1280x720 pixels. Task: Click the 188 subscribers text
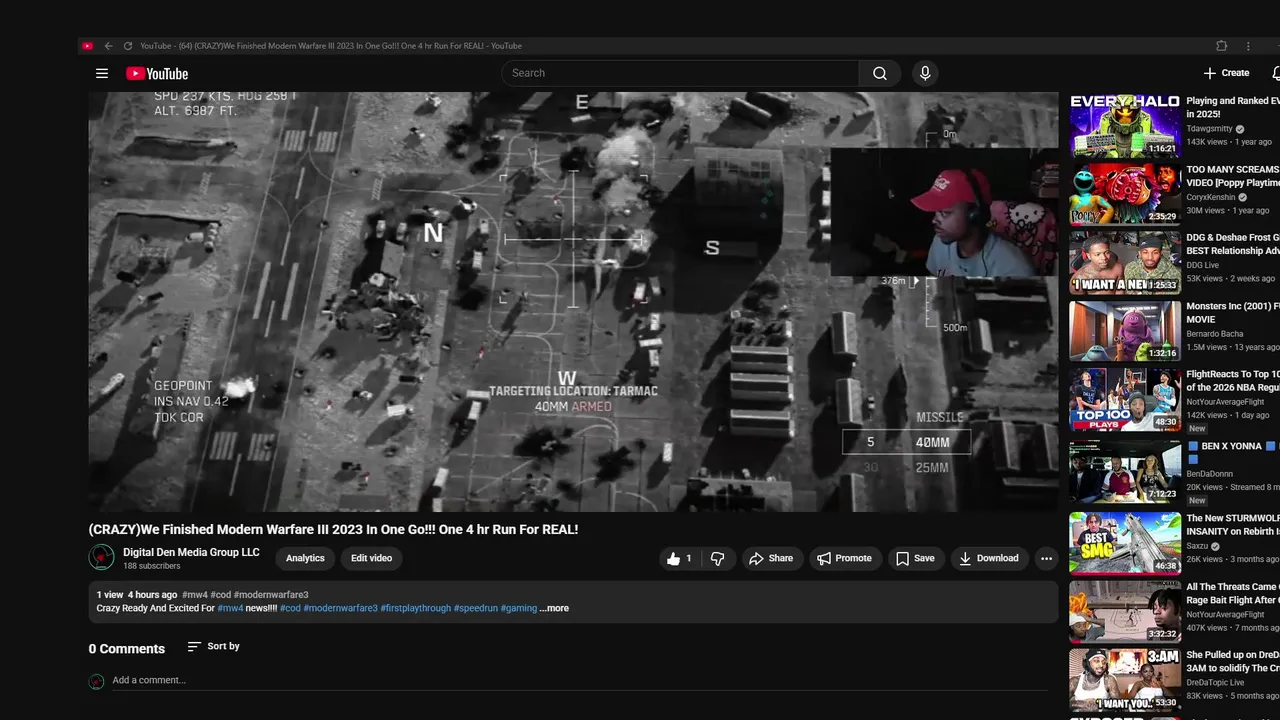pos(152,566)
